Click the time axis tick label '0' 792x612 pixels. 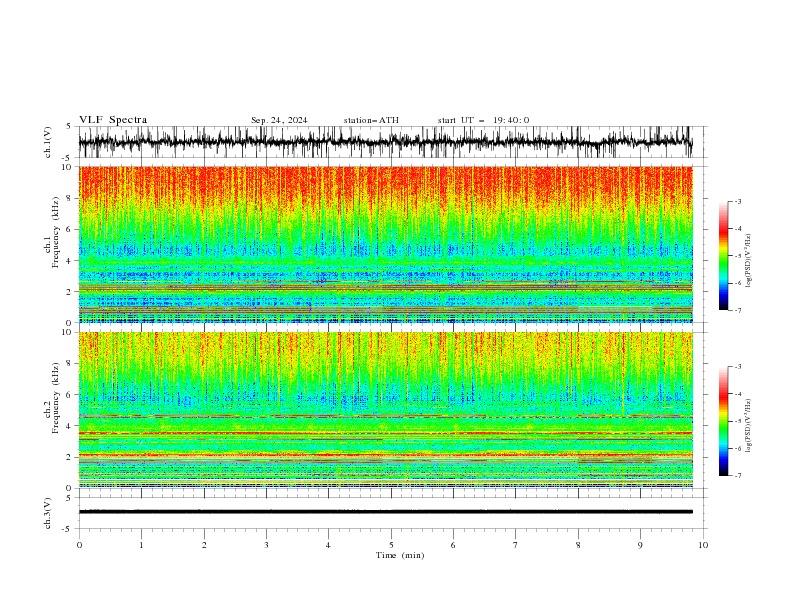(79, 545)
